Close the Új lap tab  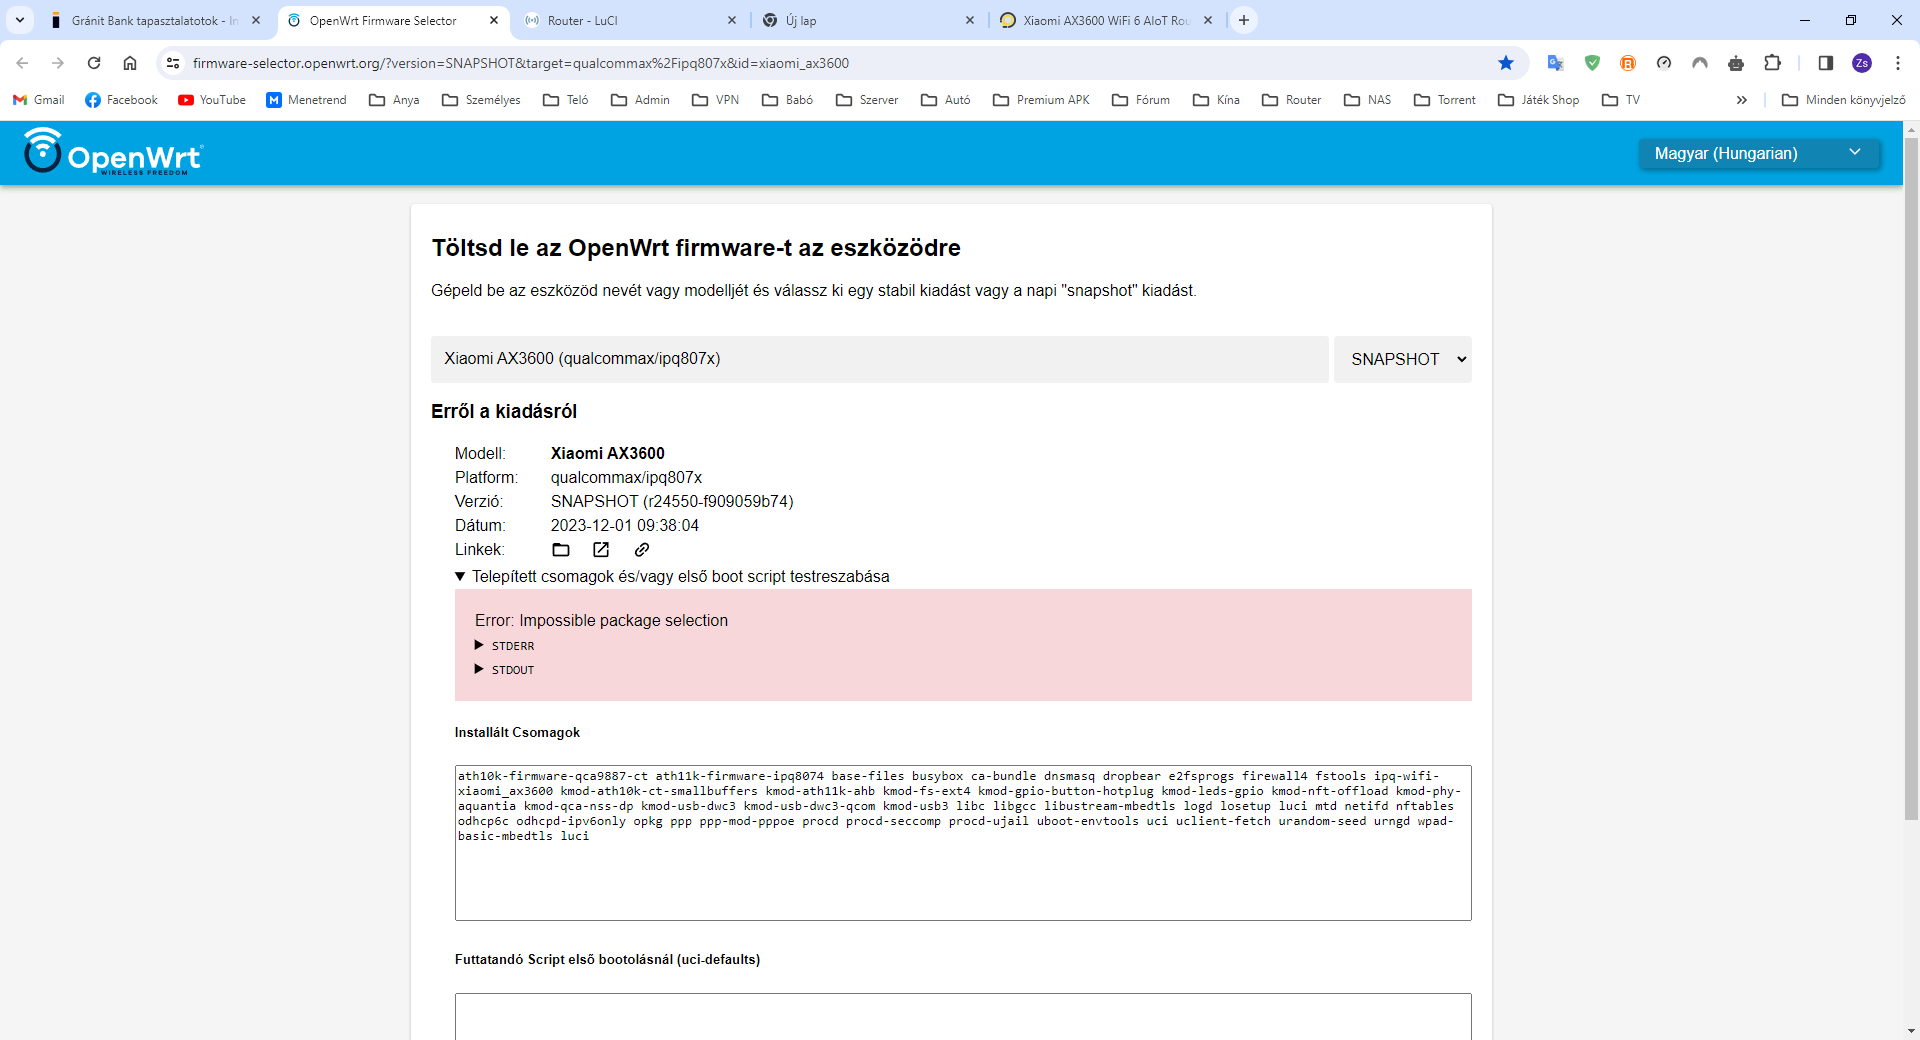pyautogui.click(x=970, y=20)
